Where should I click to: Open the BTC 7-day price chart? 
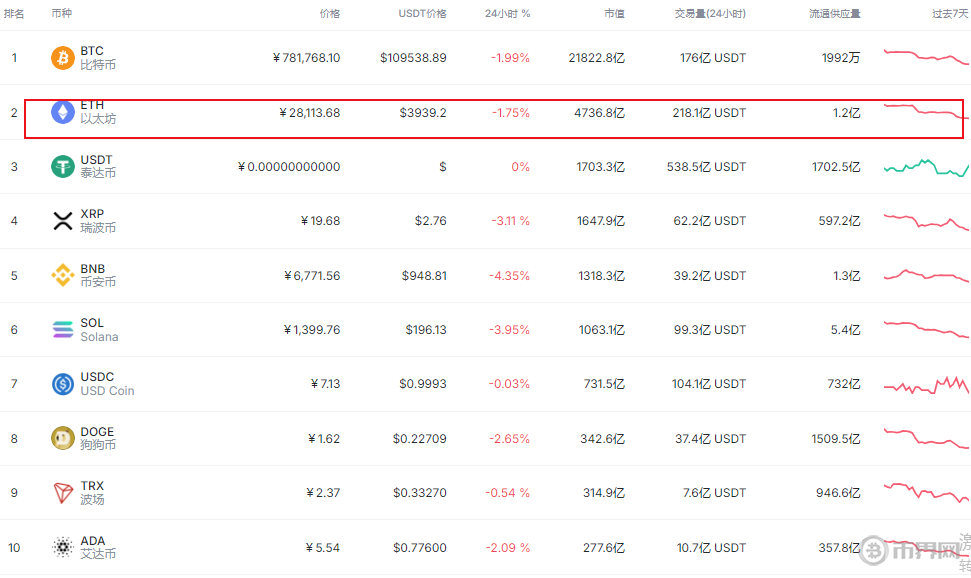point(925,57)
